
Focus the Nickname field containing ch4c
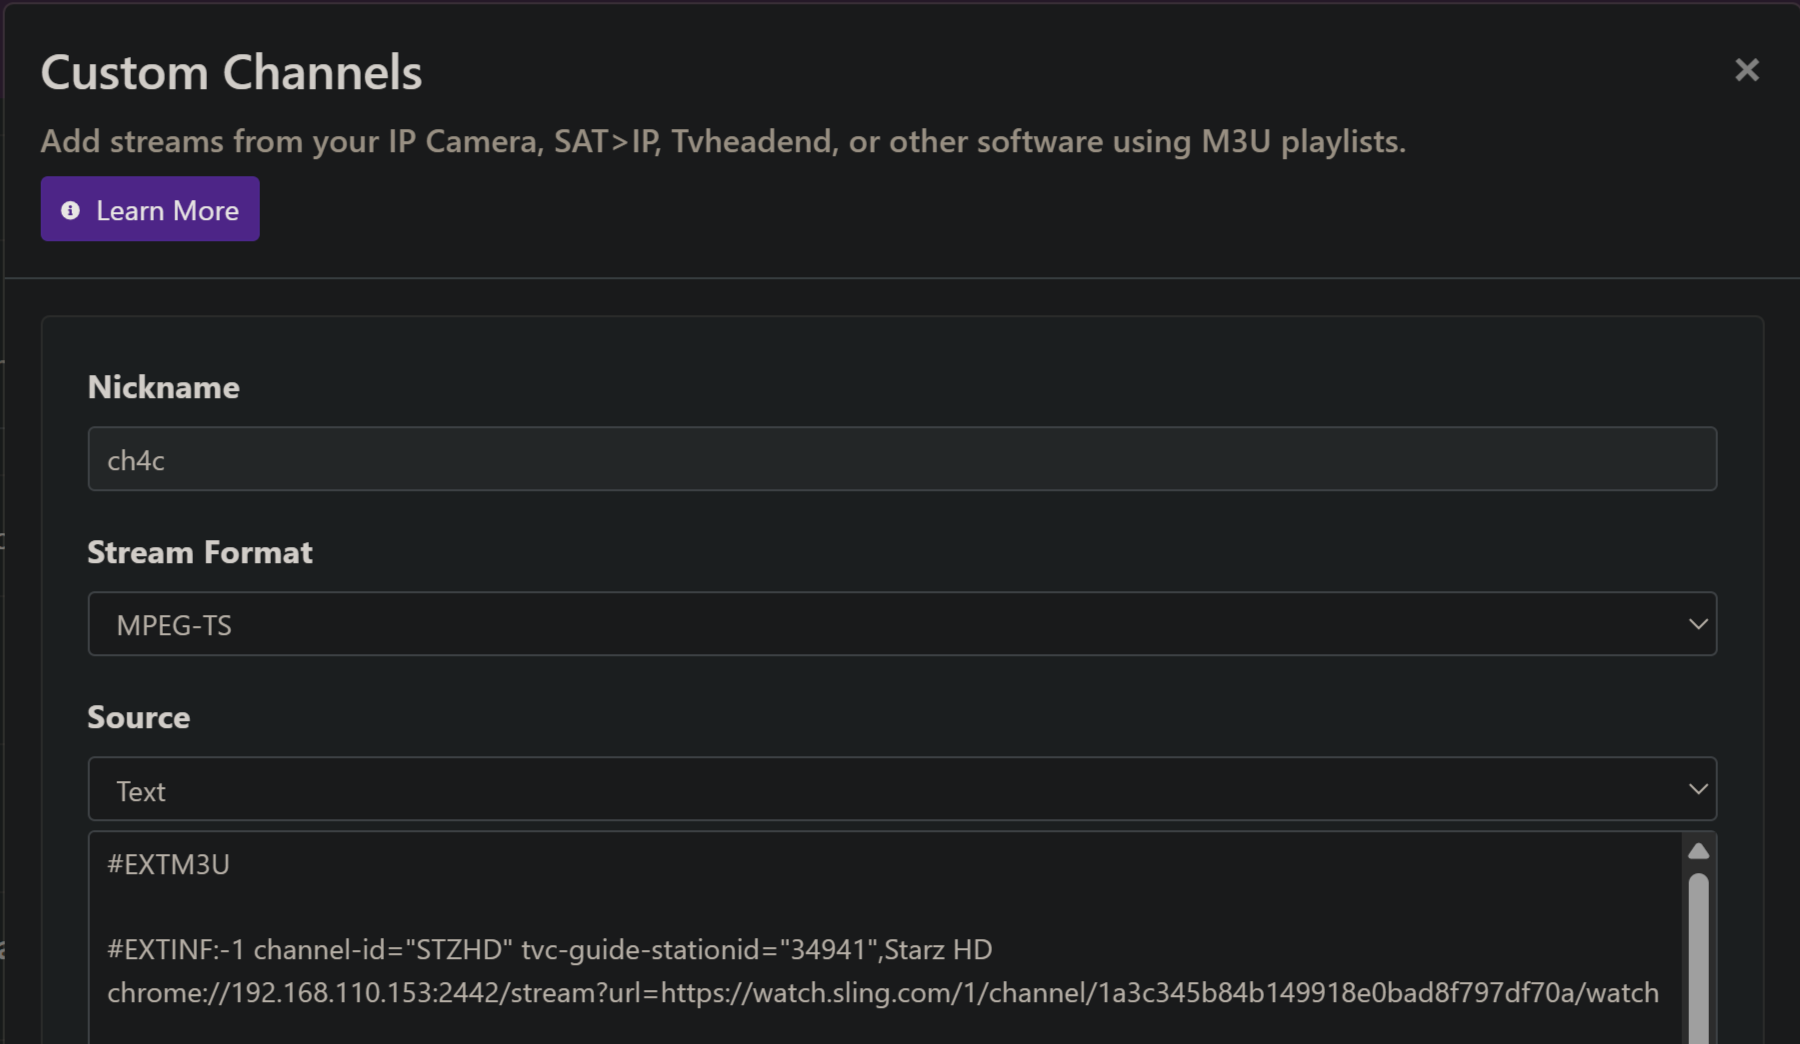click(900, 459)
